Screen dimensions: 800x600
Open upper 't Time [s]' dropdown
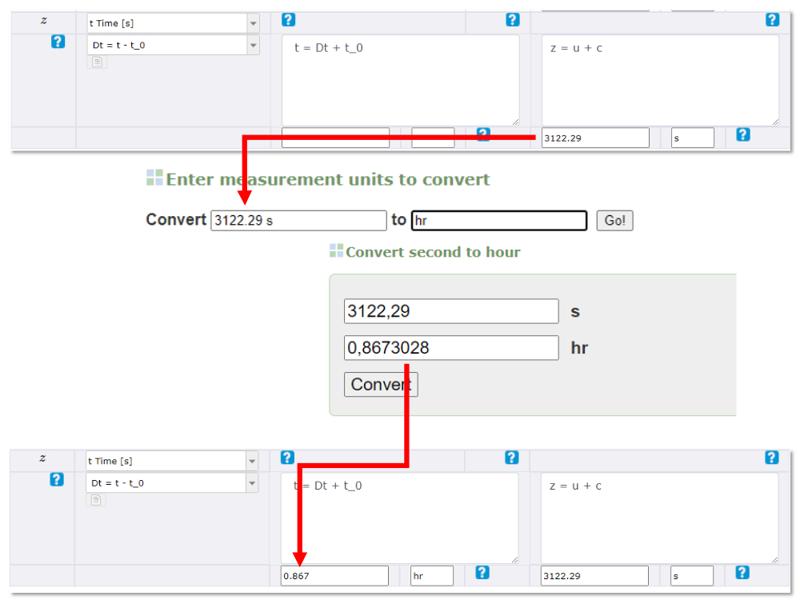[x=173, y=23]
